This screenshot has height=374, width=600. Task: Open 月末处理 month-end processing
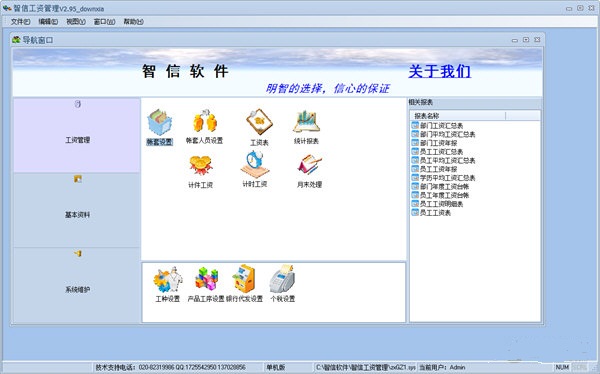pyautogui.click(x=309, y=171)
